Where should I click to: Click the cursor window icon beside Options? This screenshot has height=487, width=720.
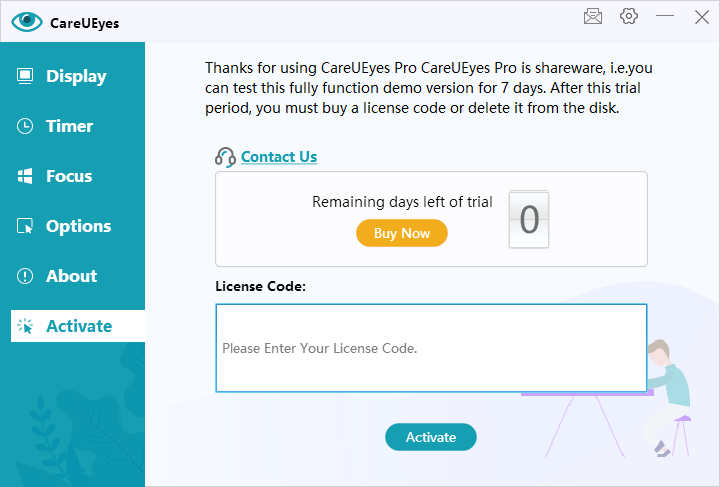point(25,226)
